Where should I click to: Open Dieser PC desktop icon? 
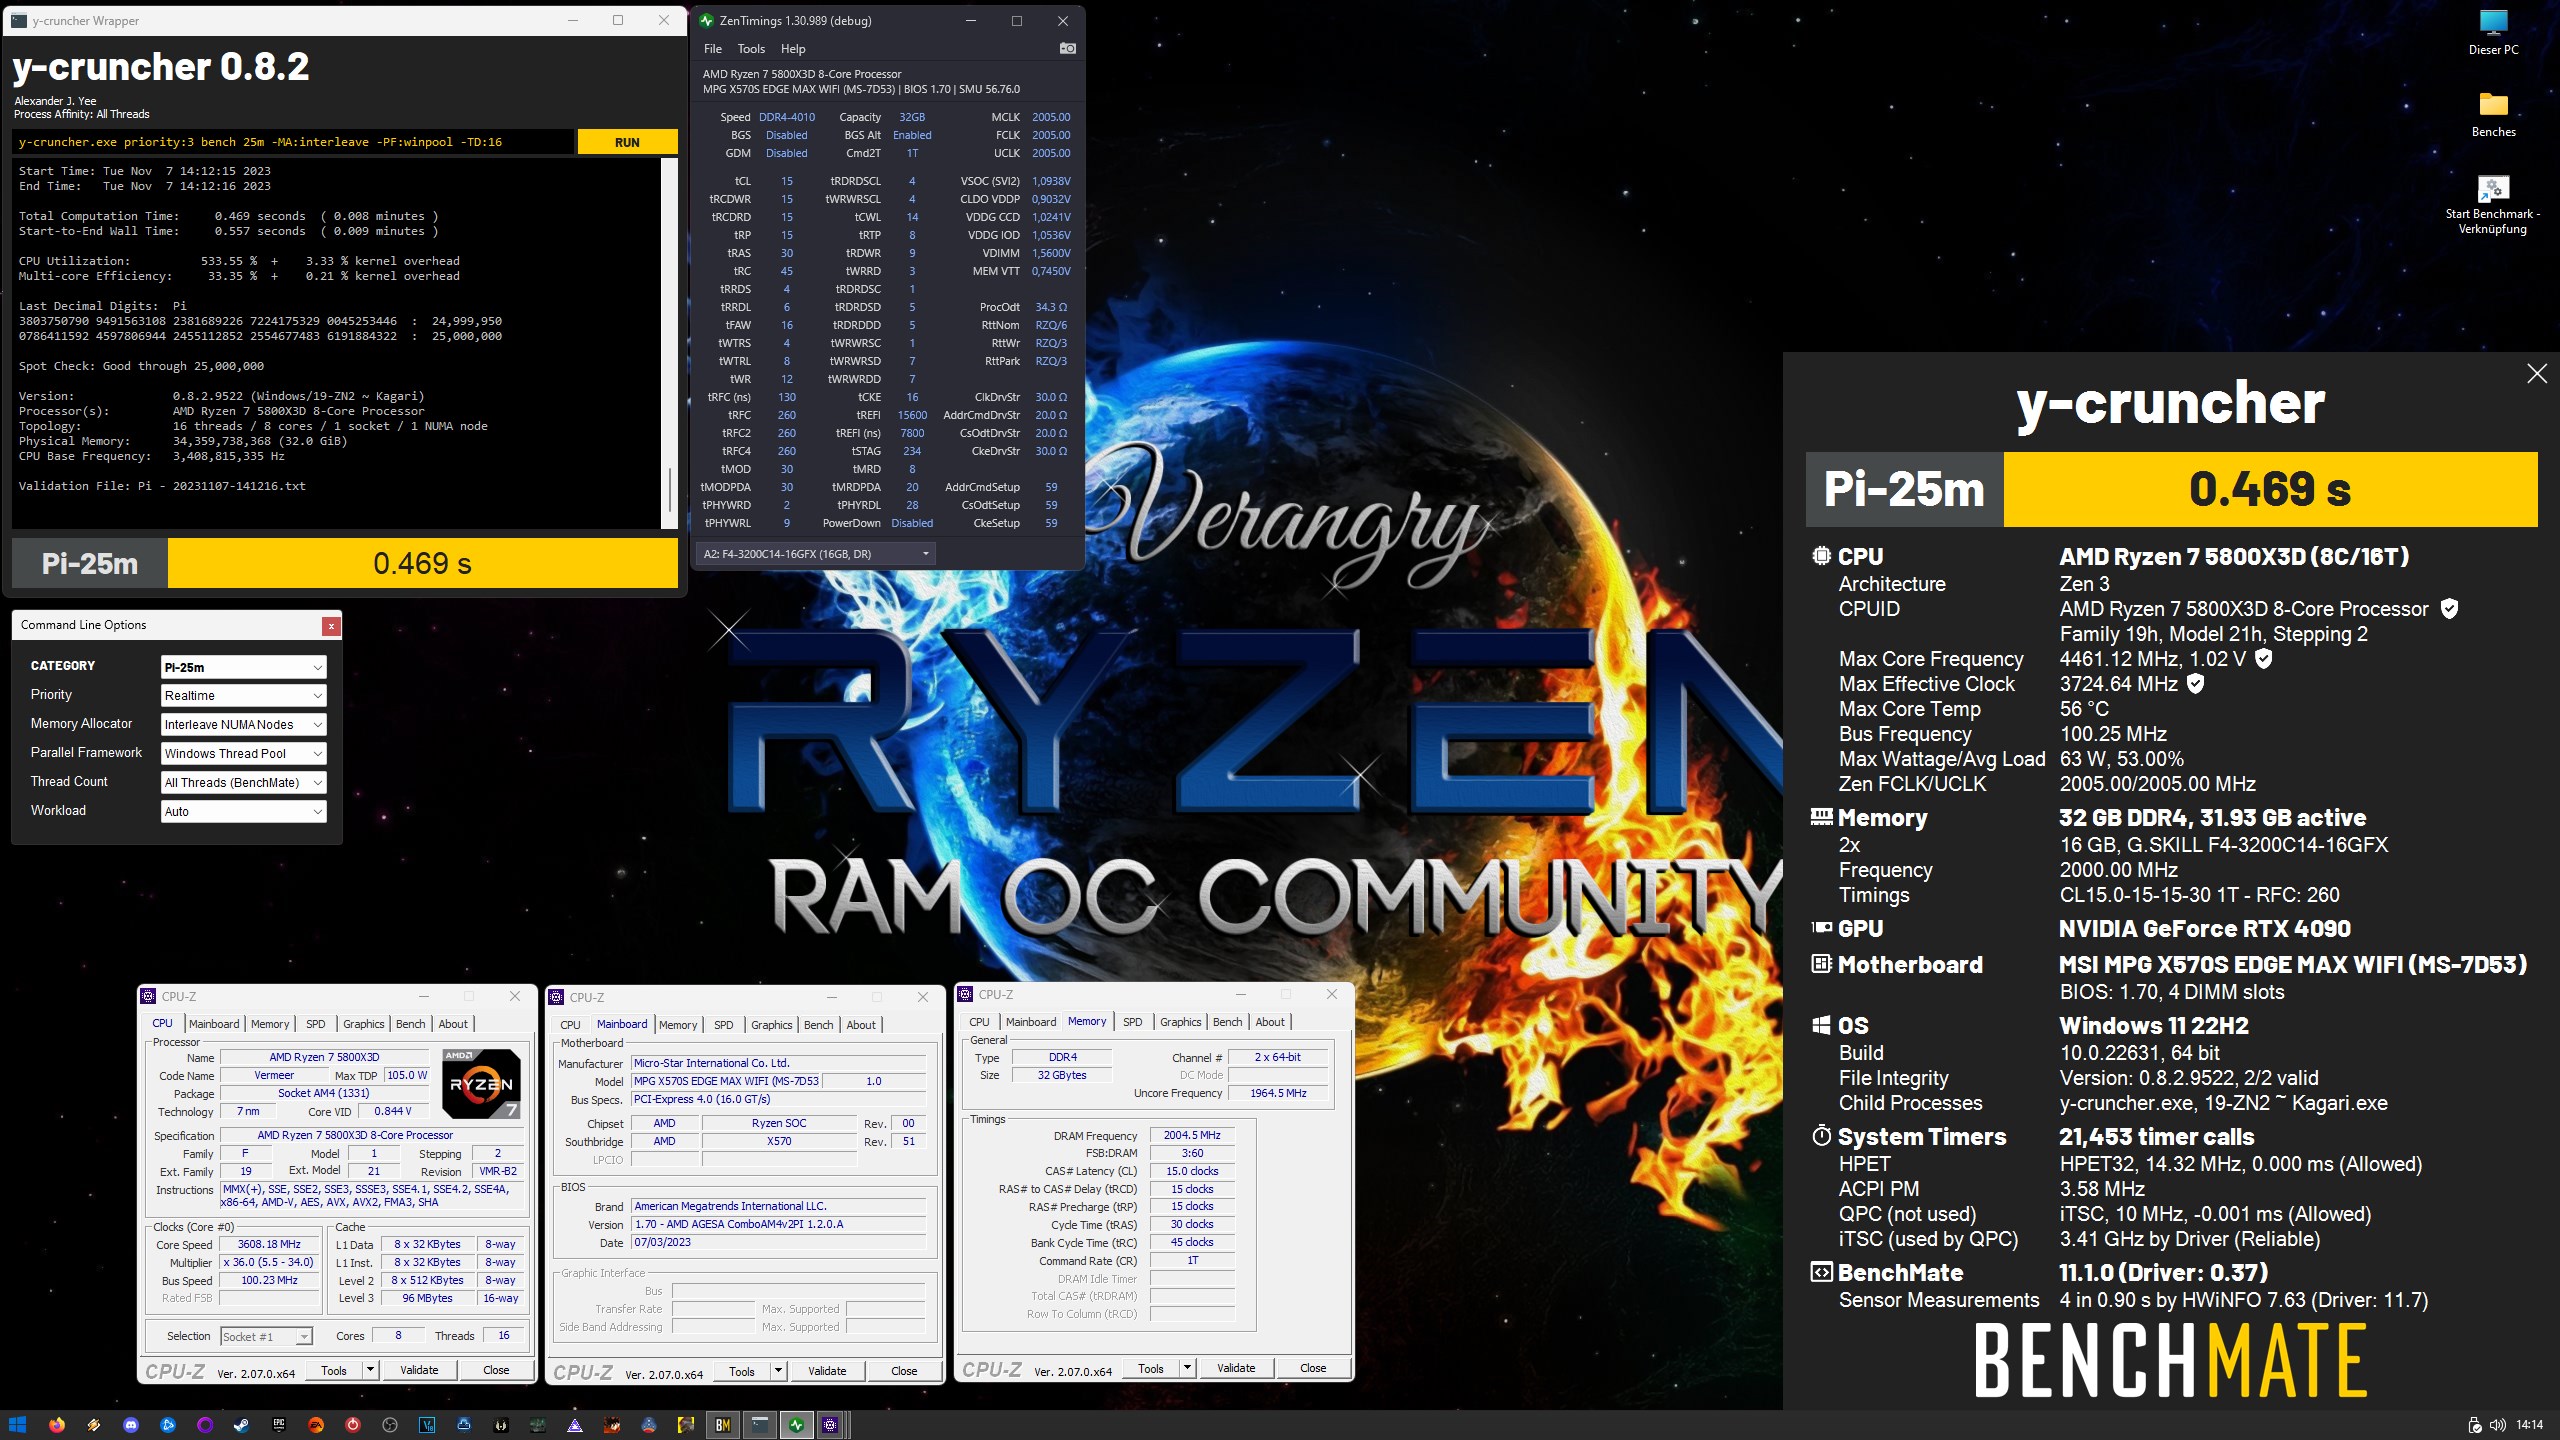(2493, 32)
